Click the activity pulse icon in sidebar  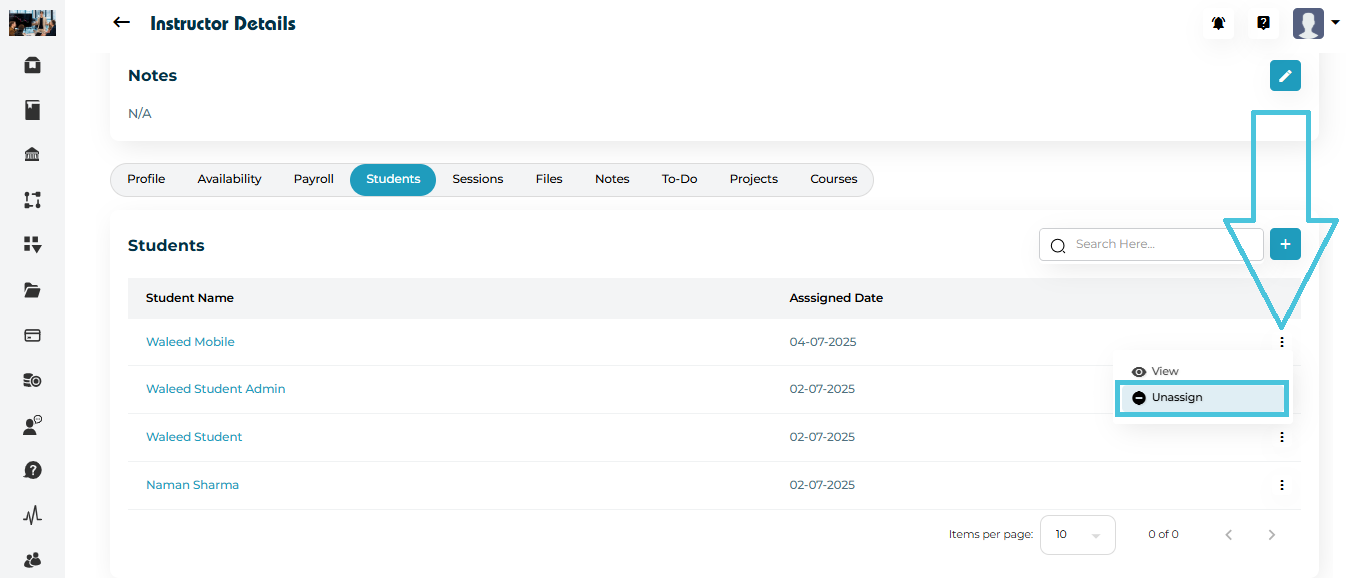32,515
